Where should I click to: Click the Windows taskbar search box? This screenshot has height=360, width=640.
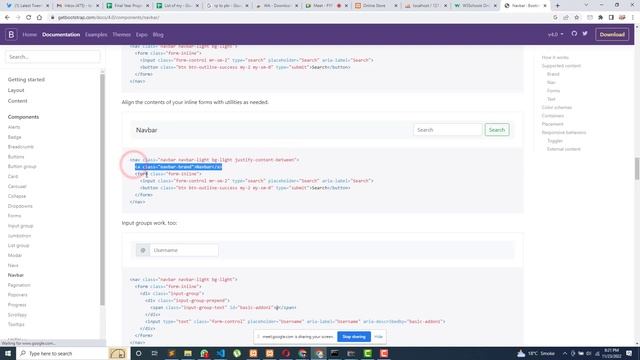point(62,353)
